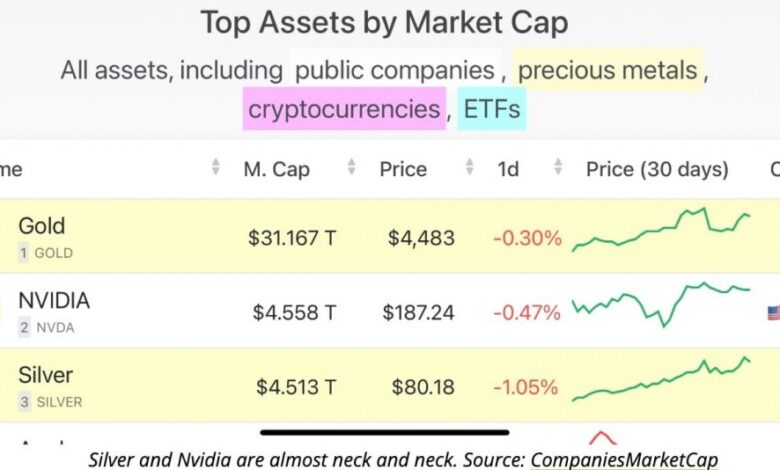Open the Silver asset page
The image size is (780, 470).
click(46, 375)
